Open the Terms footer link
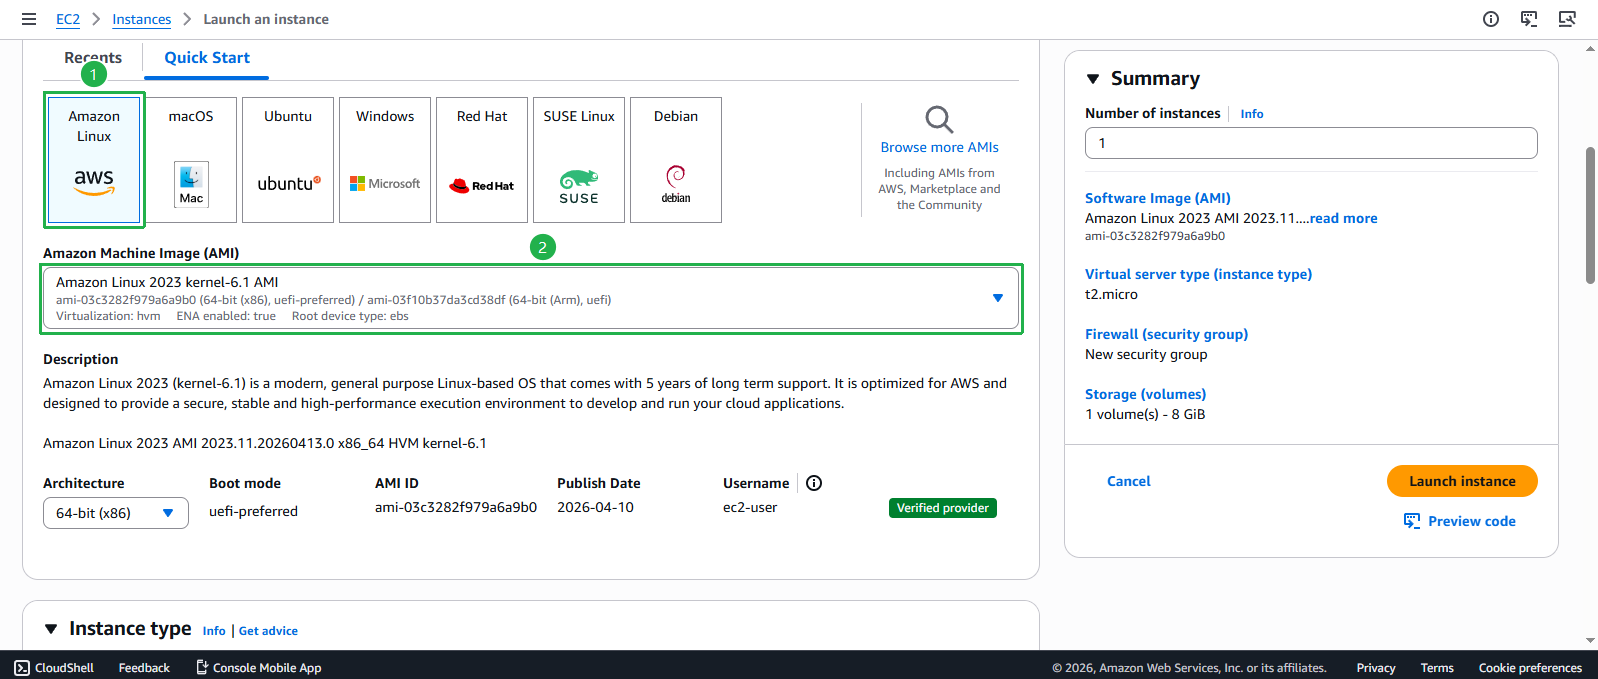This screenshot has width=1598, height=679. point(1437,668)
